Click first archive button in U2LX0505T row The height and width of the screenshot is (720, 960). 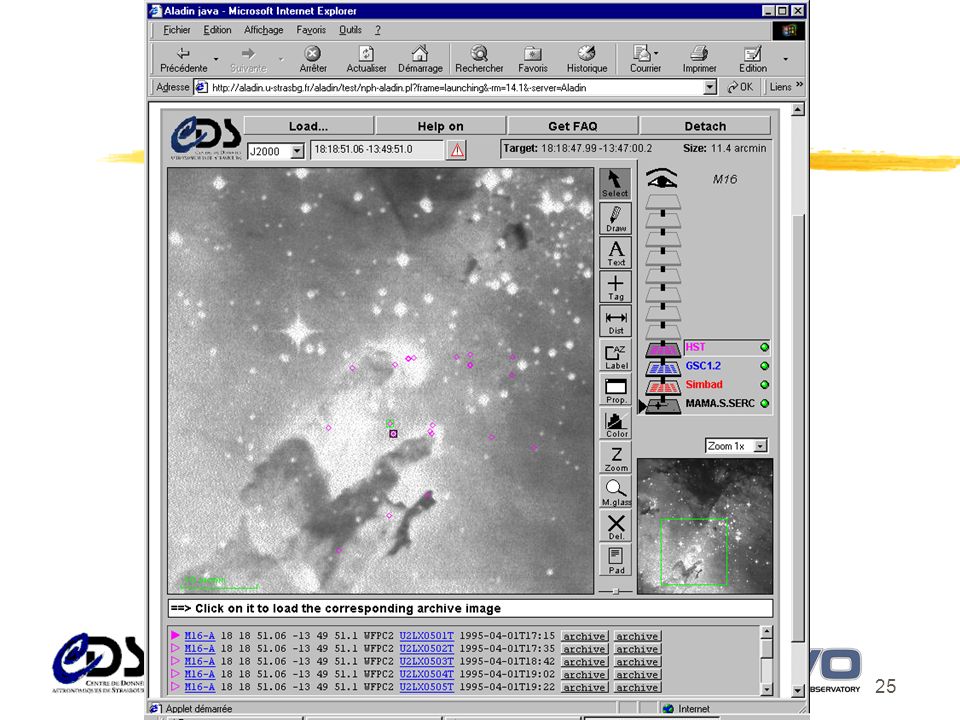point(584,688)
